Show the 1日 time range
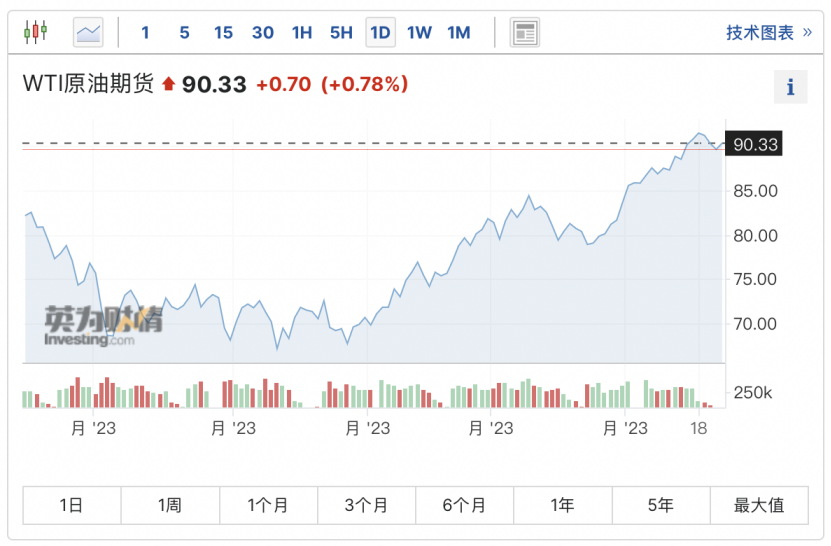831x546 pixels. pos(72,505)
